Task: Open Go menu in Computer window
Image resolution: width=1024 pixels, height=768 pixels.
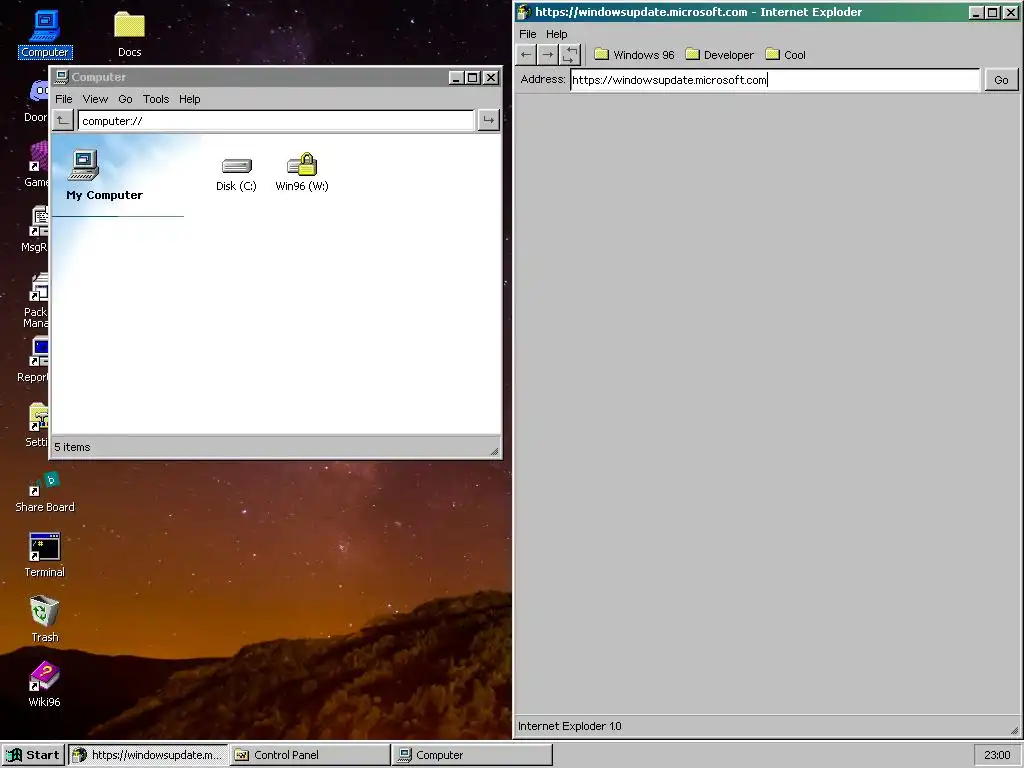Action: 125,99
